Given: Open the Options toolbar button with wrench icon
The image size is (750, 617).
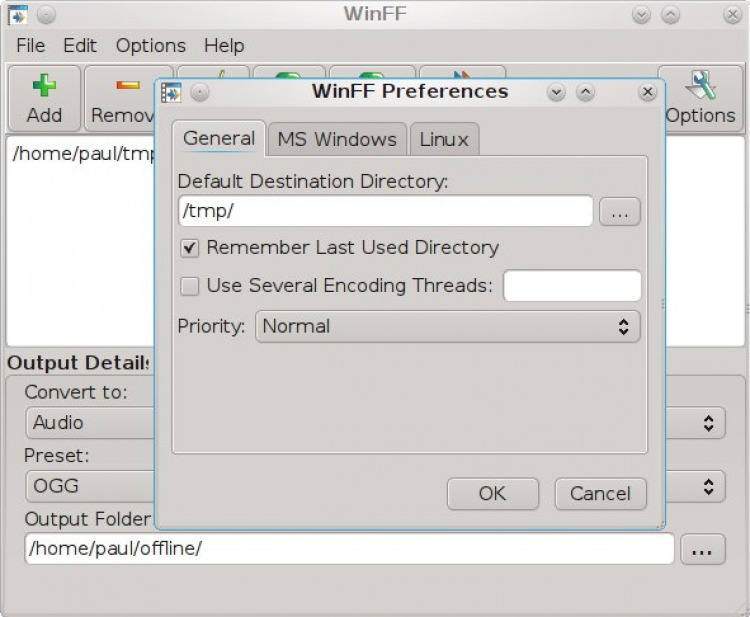Looking at the screenshot, I should pyautogui.click(x=701, y=99).
